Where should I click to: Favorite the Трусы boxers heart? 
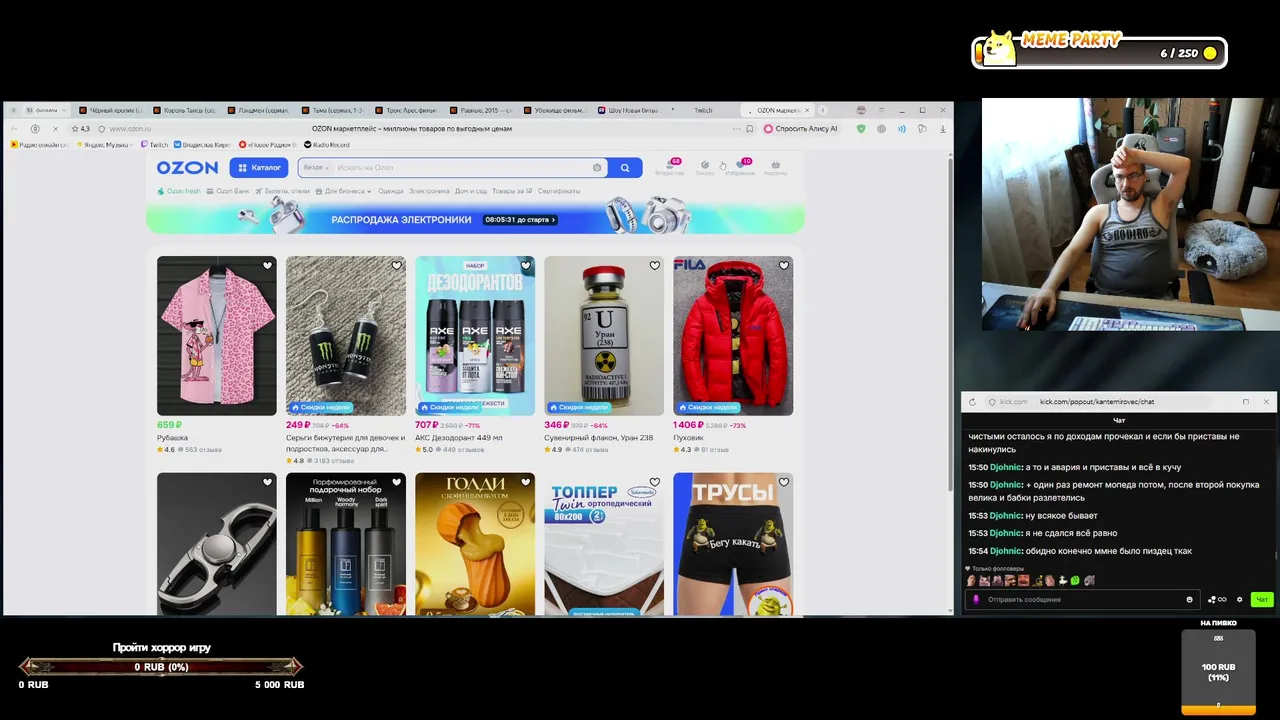pyautogui.click(x=783, y=482)
